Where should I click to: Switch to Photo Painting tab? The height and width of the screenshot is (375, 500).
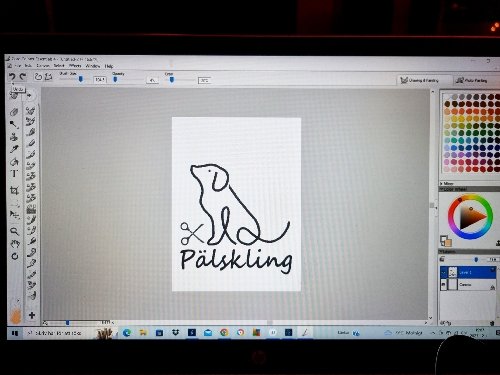pyautogui.click(x=472, y=80)
